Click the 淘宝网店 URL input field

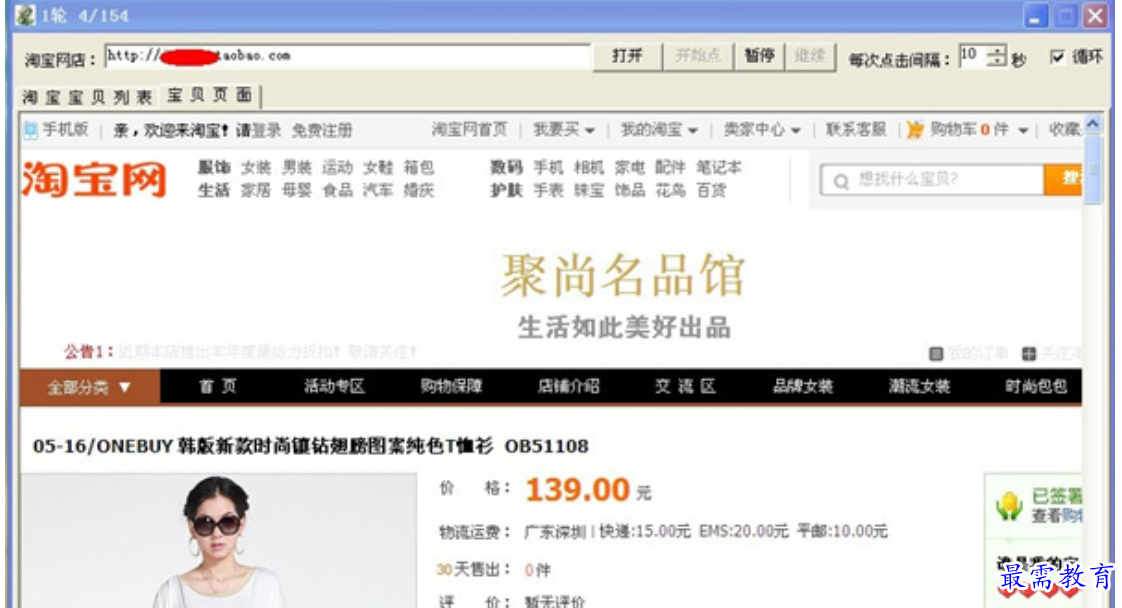348,56
